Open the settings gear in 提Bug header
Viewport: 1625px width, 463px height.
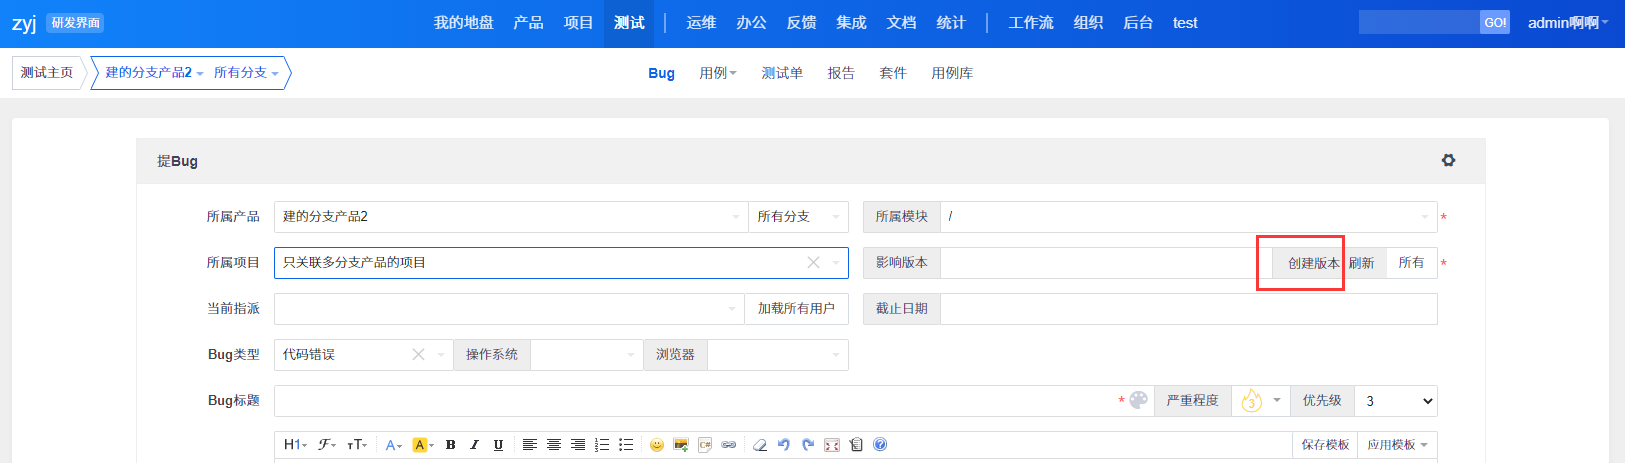[x=1448, y=160]
